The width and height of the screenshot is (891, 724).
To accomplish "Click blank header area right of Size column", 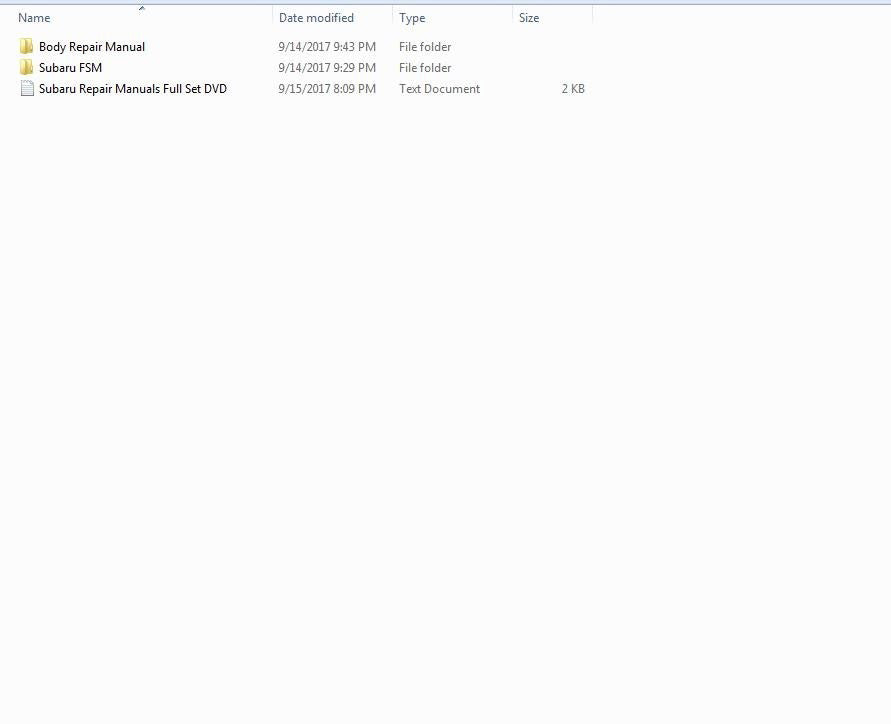I will point(740,18).
